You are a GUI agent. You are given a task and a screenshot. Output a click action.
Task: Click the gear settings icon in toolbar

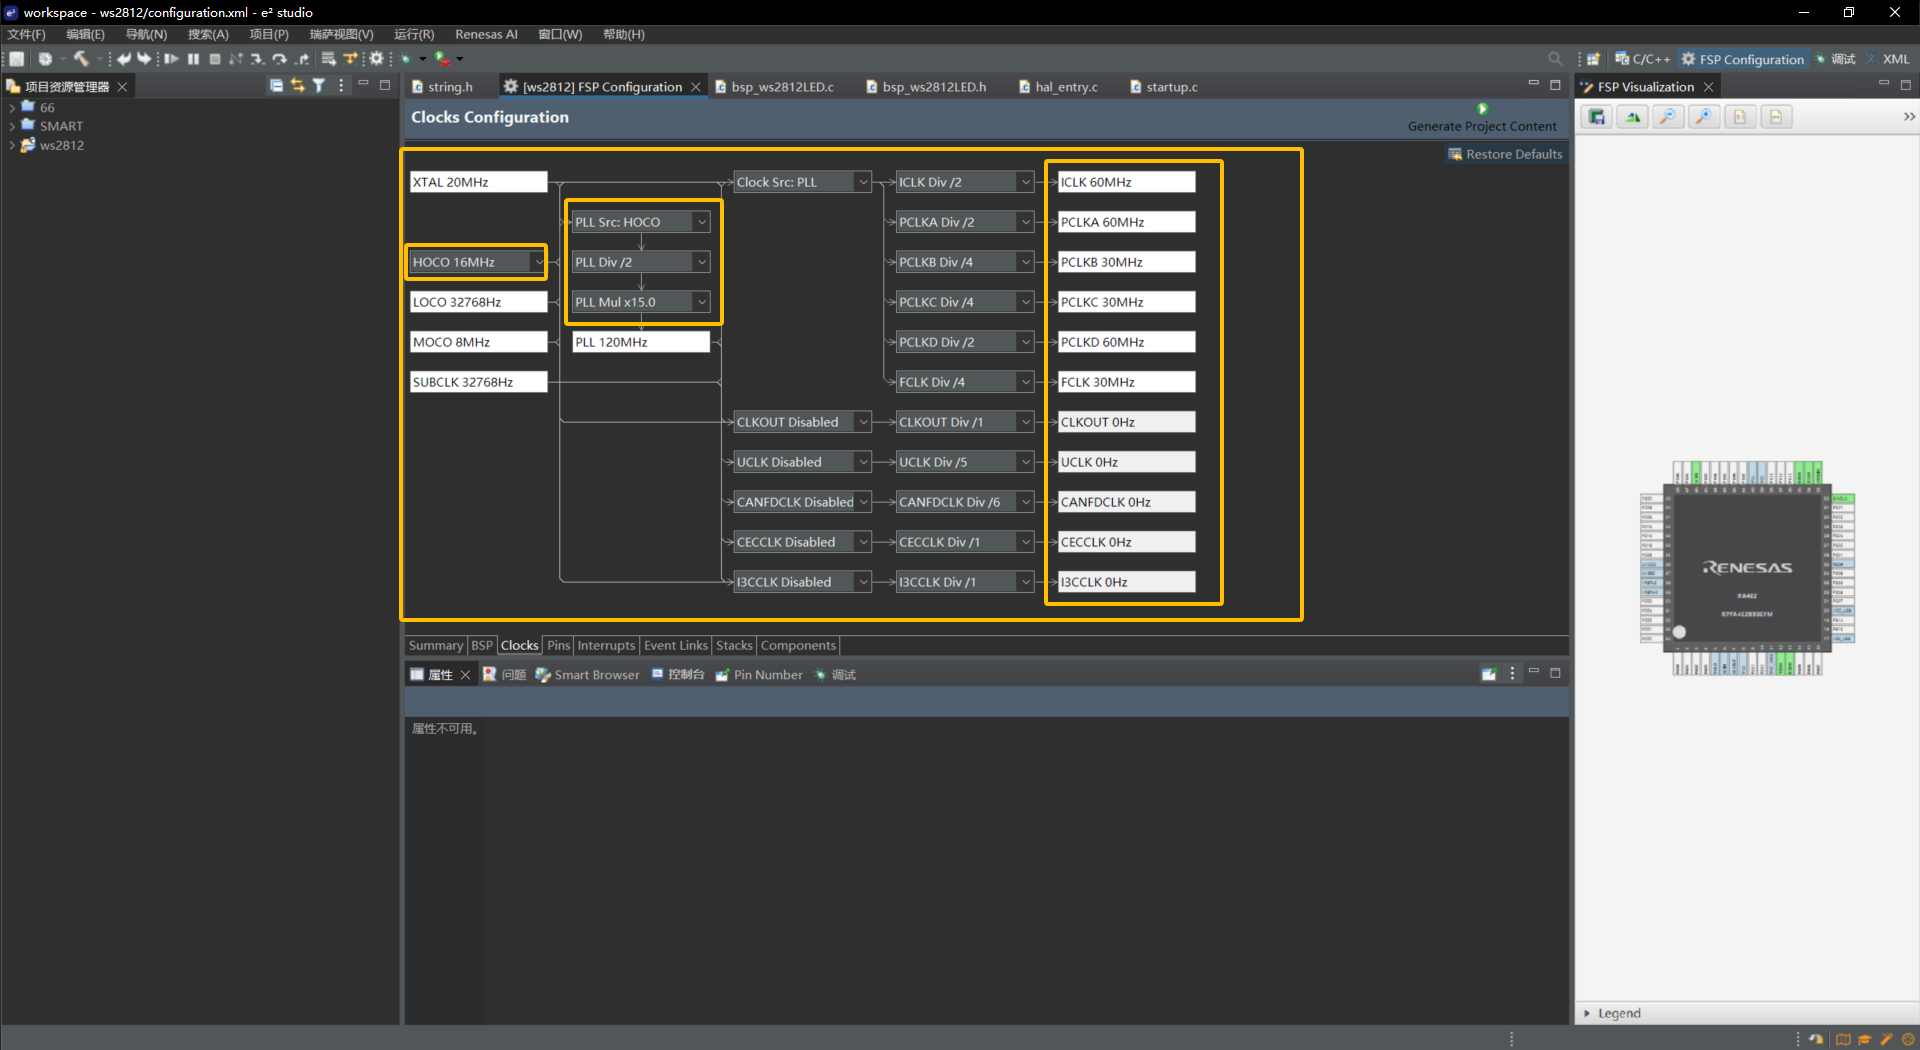pyautogui.click(x=376, y=59)
